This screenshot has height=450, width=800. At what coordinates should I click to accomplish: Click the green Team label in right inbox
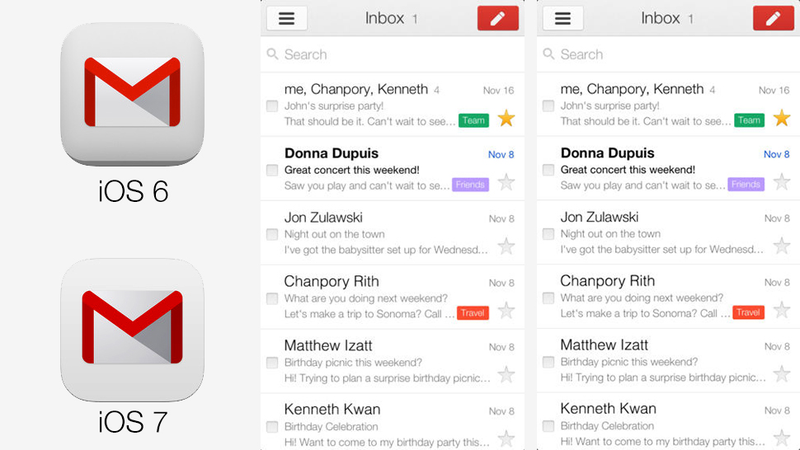coord(749,120)
